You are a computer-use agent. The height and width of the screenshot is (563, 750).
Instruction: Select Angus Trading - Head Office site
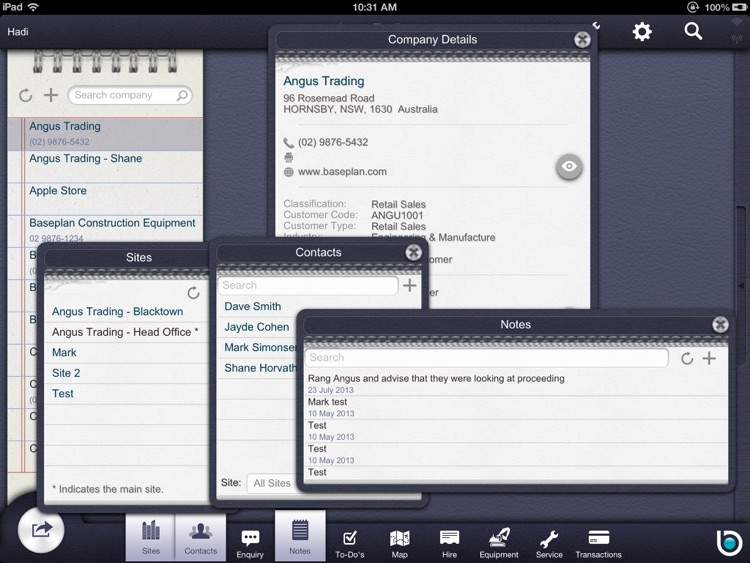(126, 332)
